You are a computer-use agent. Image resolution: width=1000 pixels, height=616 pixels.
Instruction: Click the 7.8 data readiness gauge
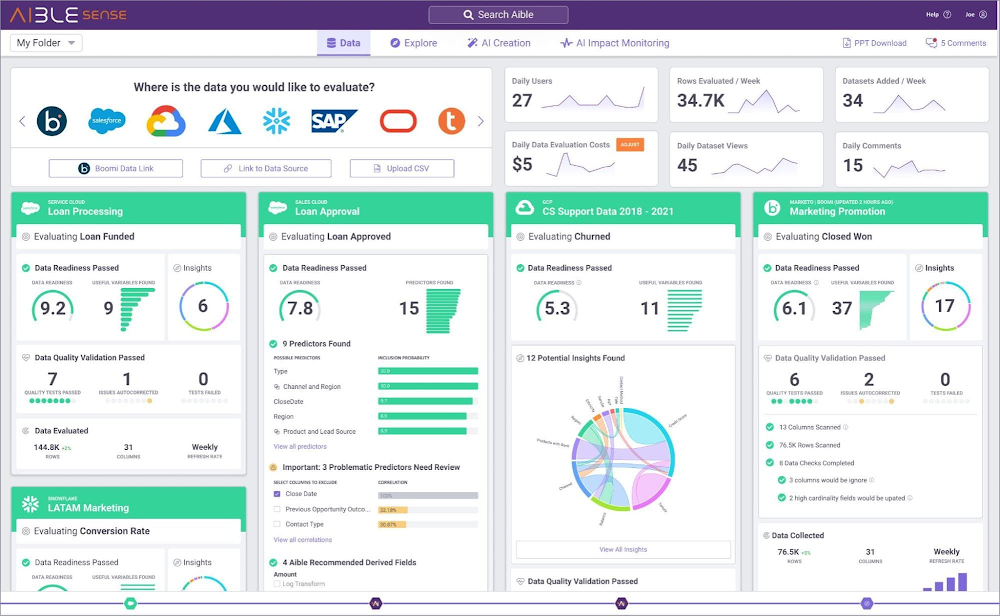click(x=300, y=308)
